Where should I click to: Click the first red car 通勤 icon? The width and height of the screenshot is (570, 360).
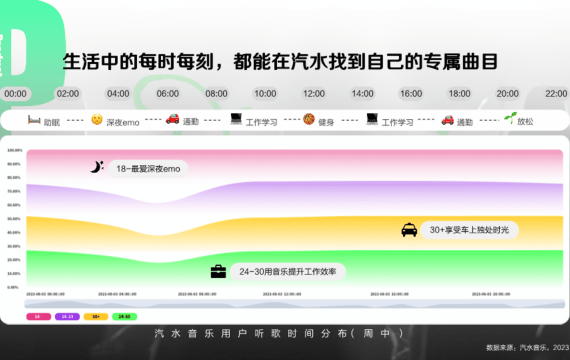click(x=172, y=119)
